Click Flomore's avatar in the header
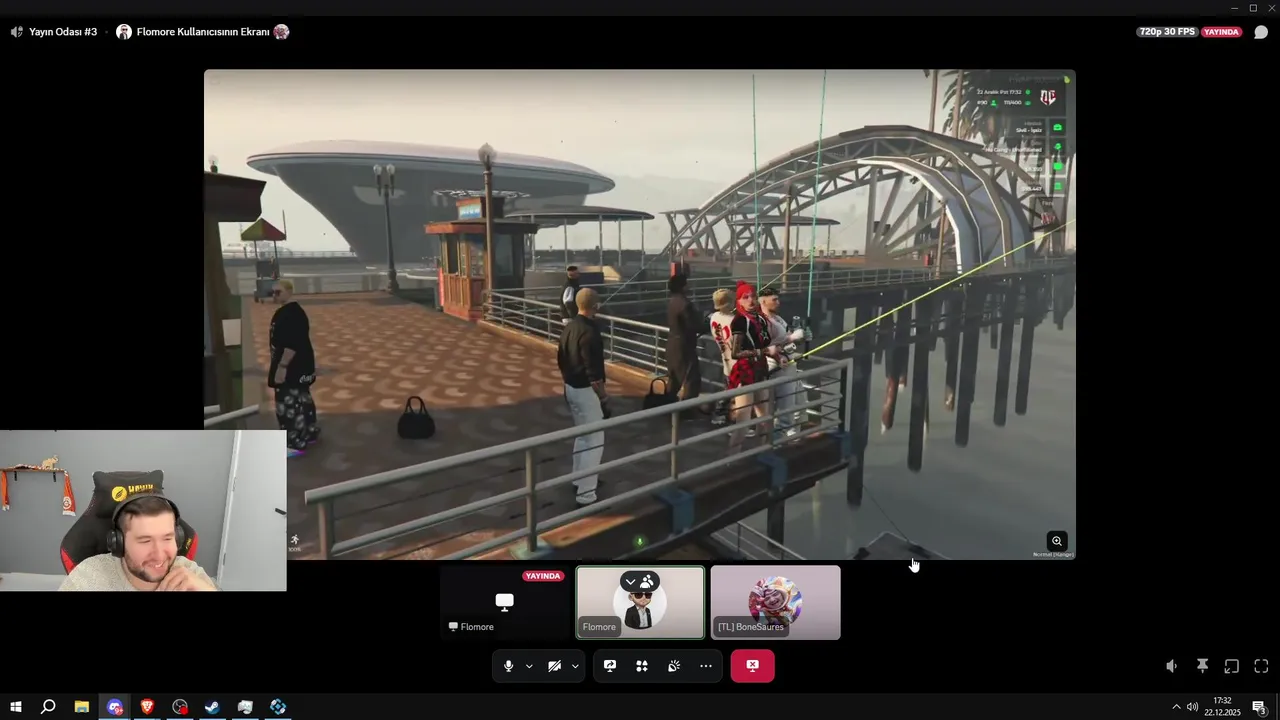This screenshot has width=1280, height=720. (124, 32)
